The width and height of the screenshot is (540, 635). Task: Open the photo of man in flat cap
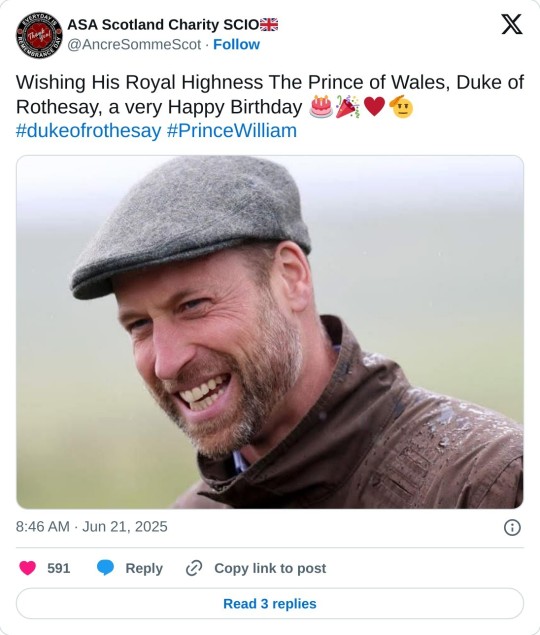pos(270,332)
